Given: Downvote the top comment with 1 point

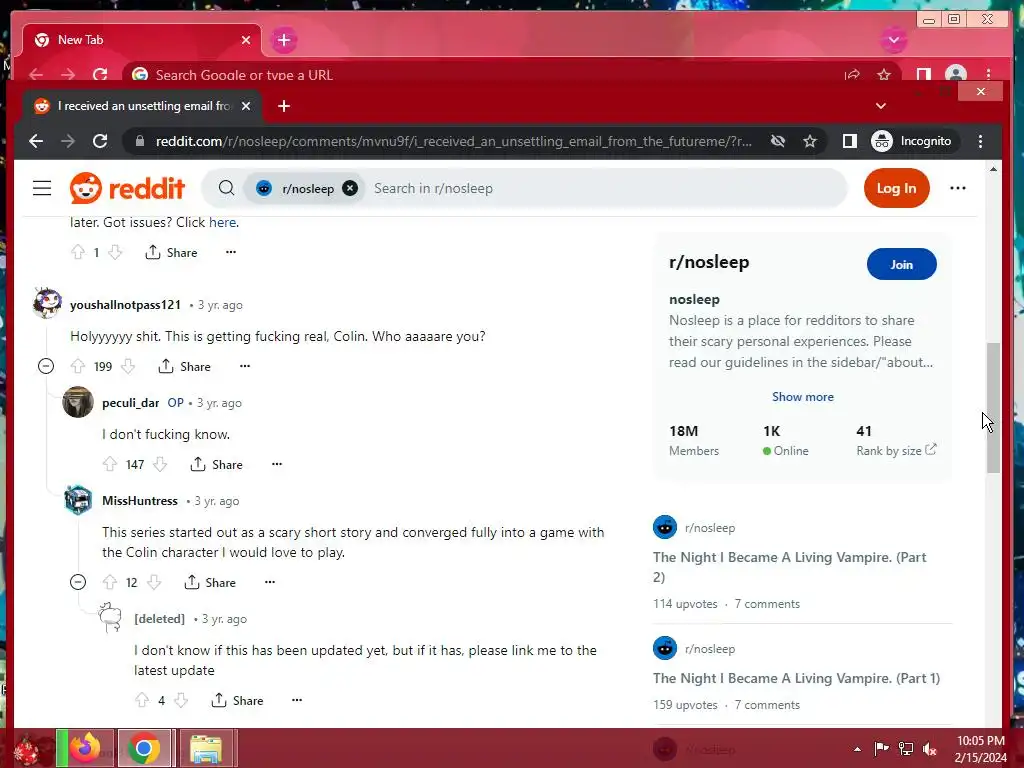Looking at the screenshot, I should click(115, 252).
